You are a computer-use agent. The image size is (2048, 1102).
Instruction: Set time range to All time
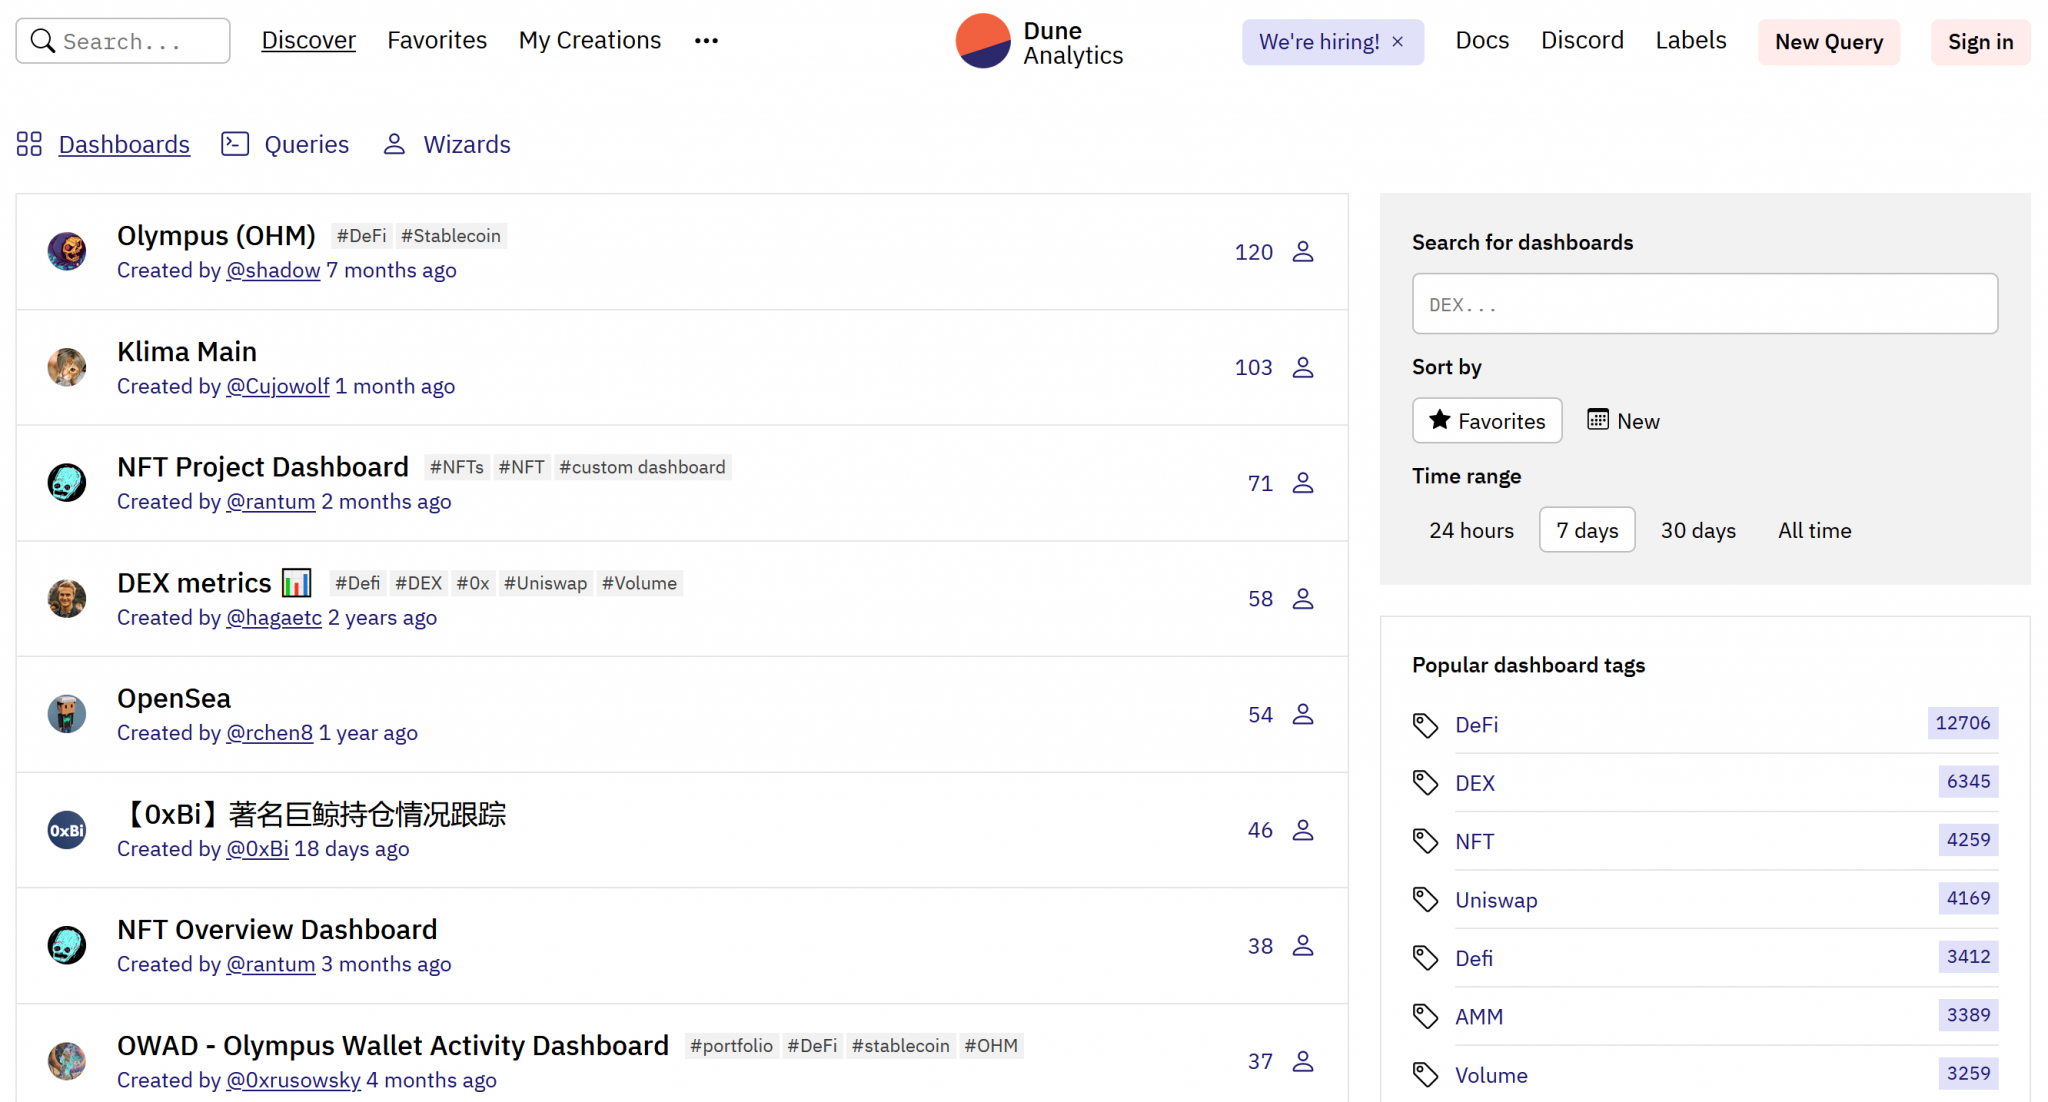point(1814,530)
